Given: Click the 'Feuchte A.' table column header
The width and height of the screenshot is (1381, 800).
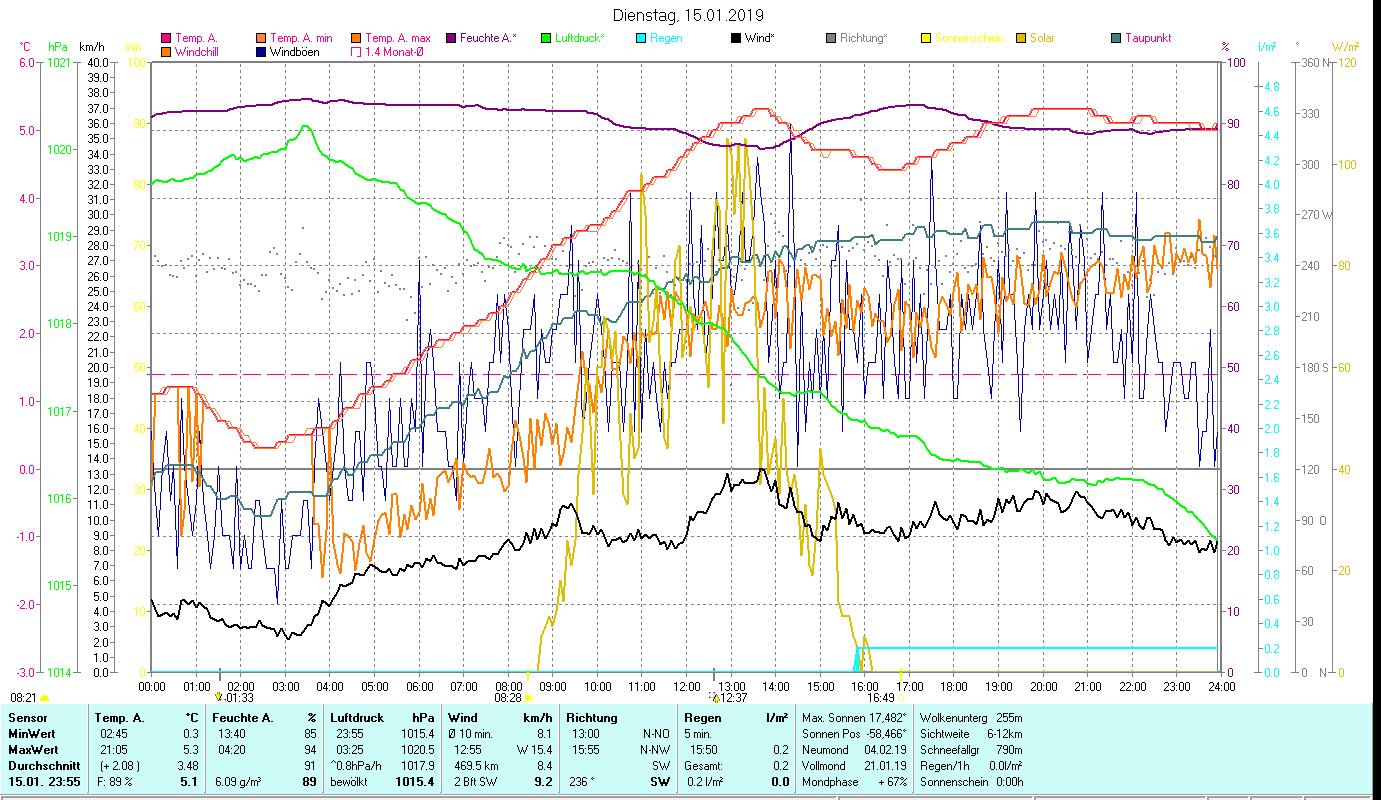Looking at the screenshot, I should (243, 718).
